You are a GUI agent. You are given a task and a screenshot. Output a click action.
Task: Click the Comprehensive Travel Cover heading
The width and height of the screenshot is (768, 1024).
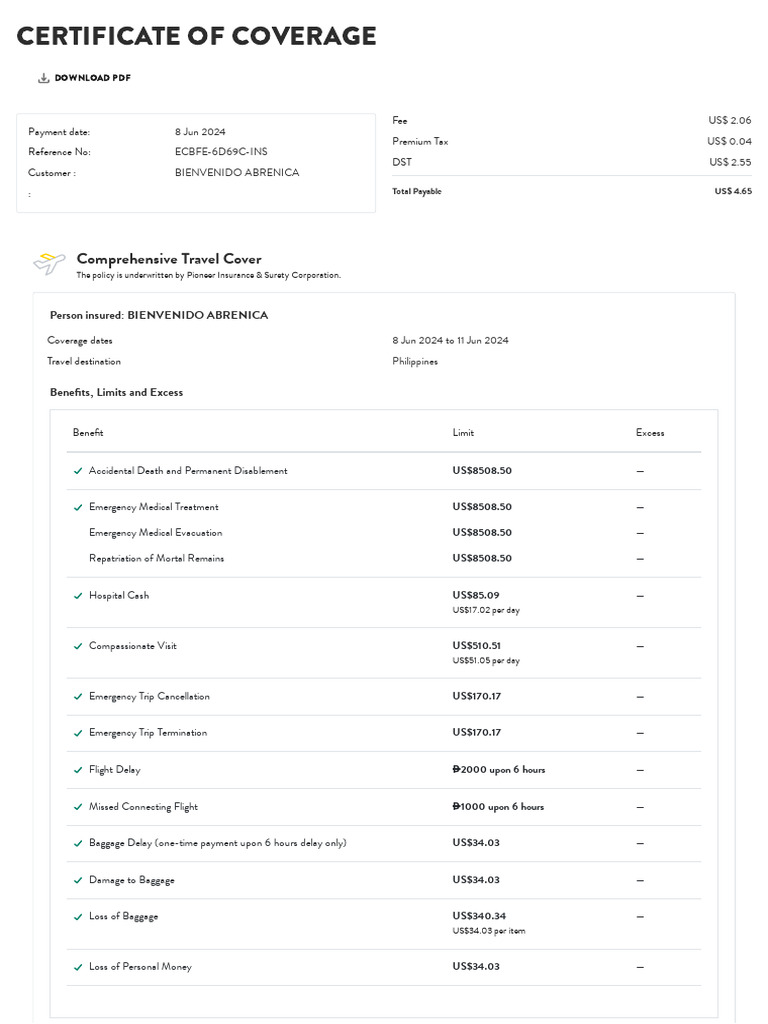click(169, 259)
